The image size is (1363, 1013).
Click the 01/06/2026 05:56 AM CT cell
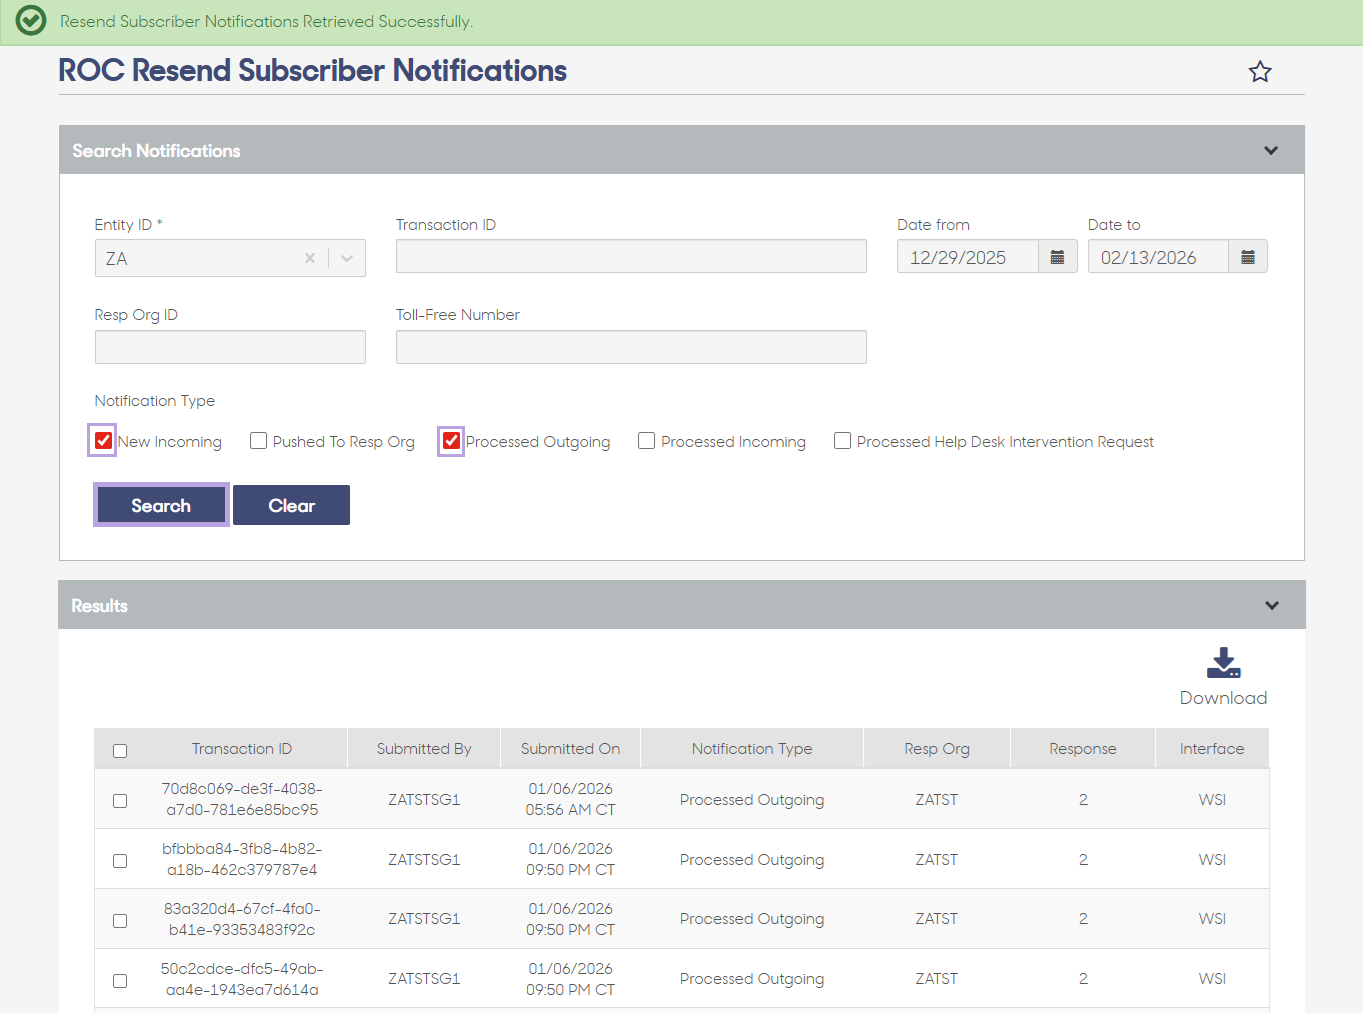(570, 799)
